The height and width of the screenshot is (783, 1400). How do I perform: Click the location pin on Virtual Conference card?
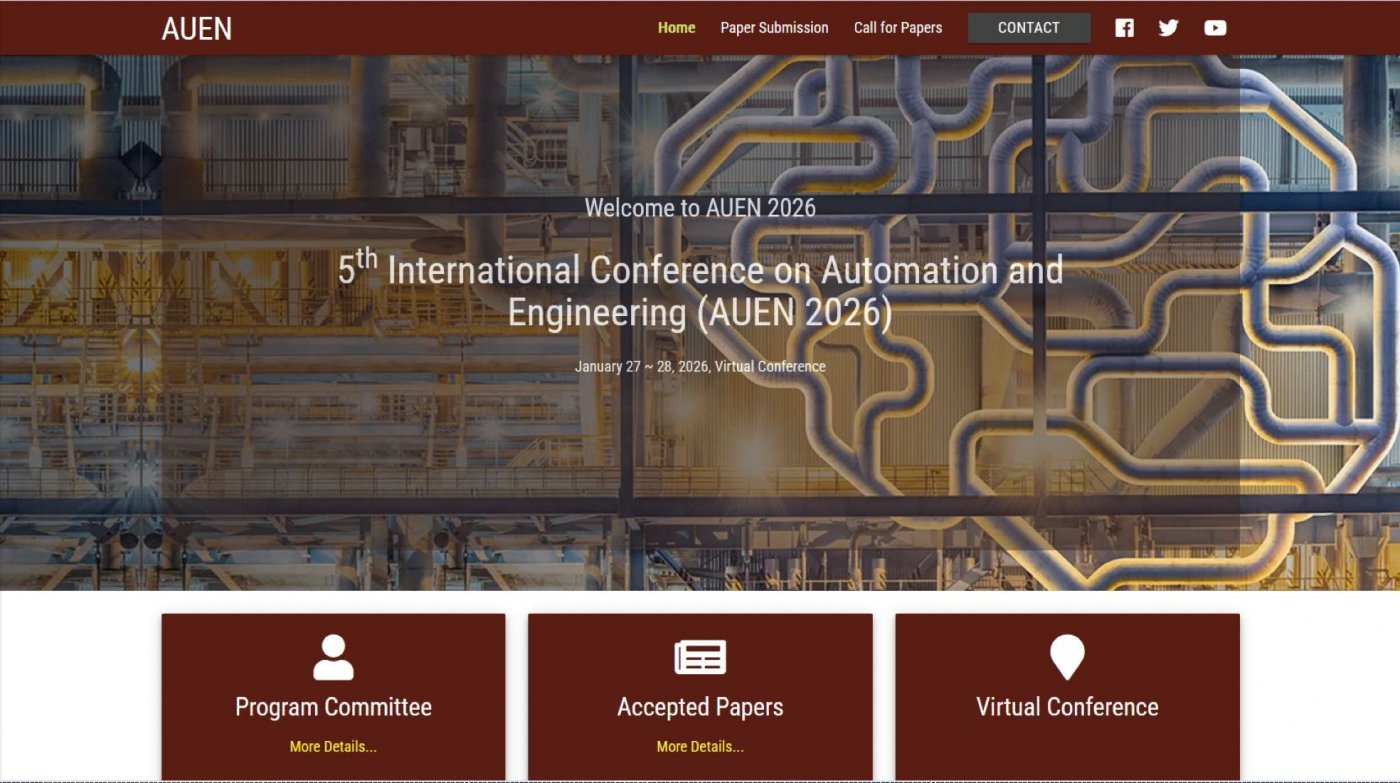(1068, 655)
